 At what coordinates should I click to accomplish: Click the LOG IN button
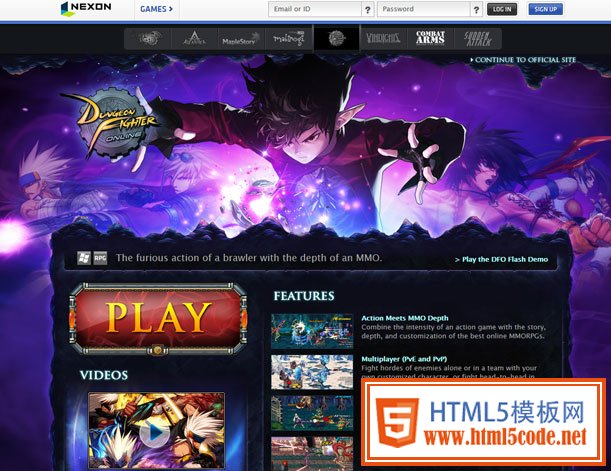(502, 9)
